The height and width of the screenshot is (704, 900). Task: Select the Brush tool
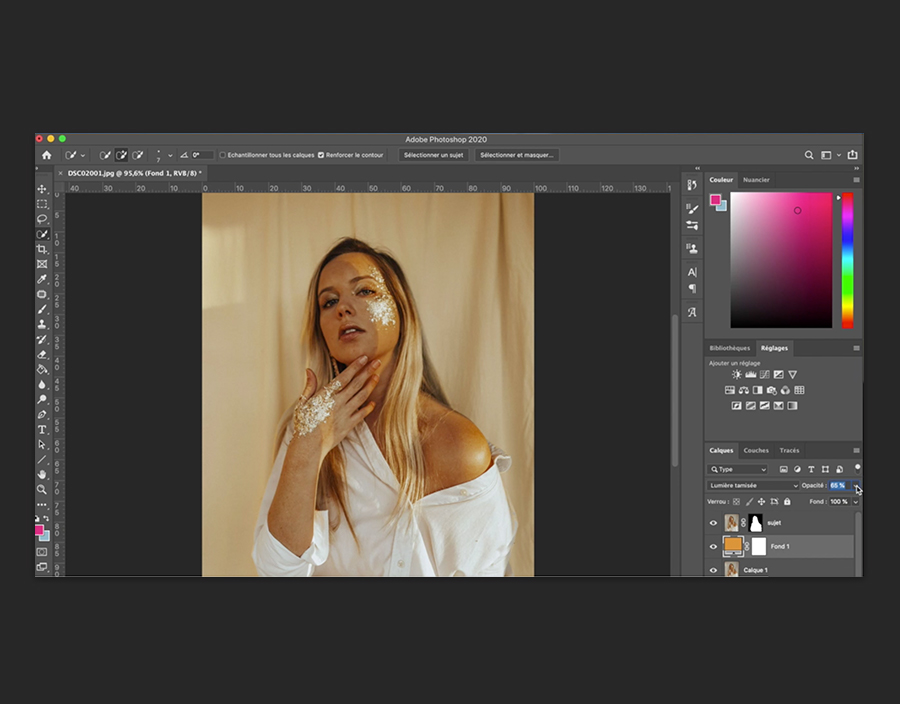pyautogui.click(x=42, y=309)
